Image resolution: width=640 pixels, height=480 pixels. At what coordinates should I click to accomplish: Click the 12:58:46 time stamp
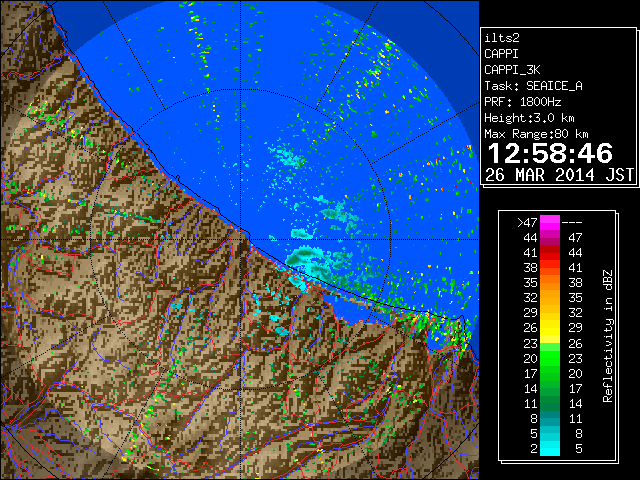(x=550, y=153)
